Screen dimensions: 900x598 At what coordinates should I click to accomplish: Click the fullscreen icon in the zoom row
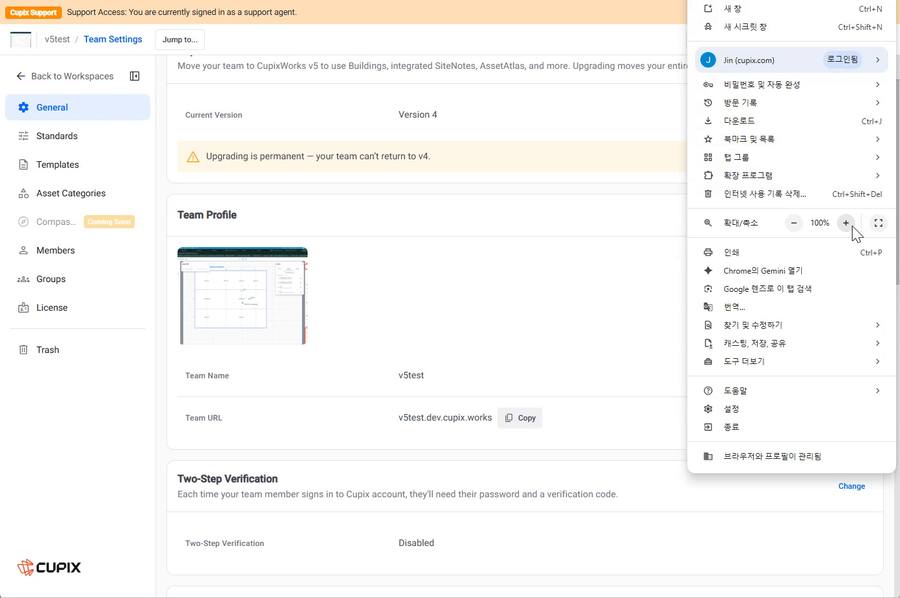coord(878,223)
